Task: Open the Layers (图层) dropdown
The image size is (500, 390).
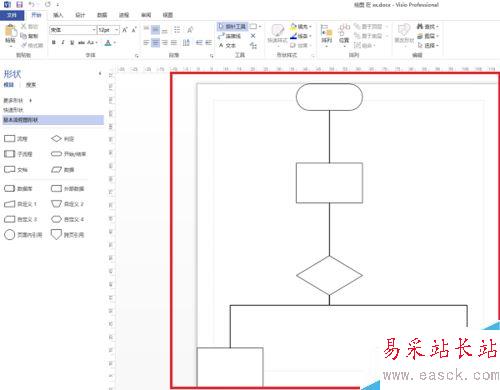Action: [428, 36]
